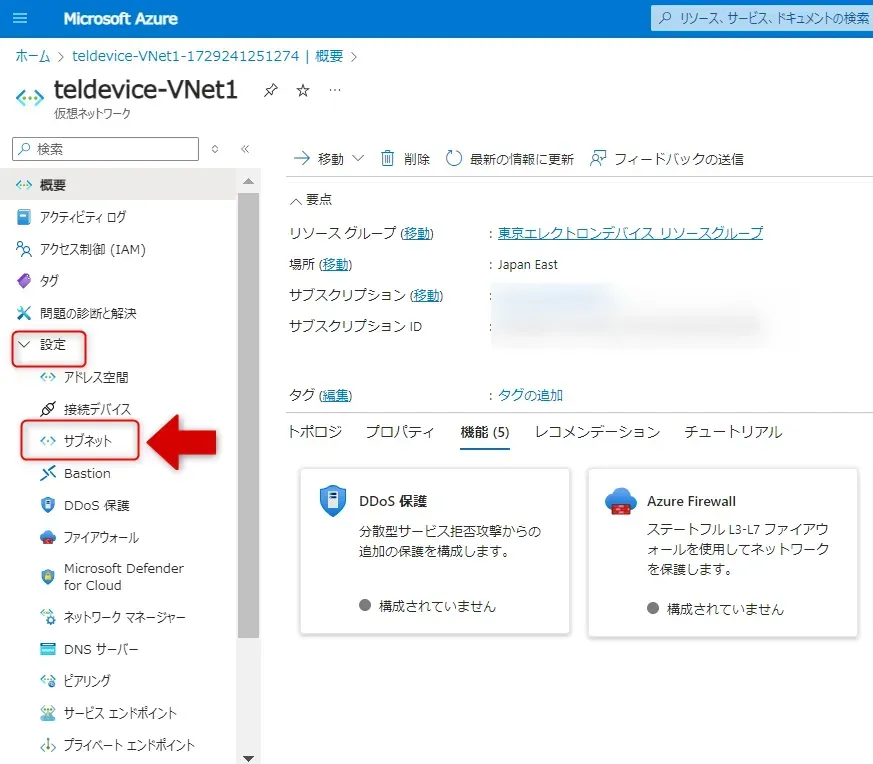Expand the 移動 dropdown arrow

tap(359, 159)
